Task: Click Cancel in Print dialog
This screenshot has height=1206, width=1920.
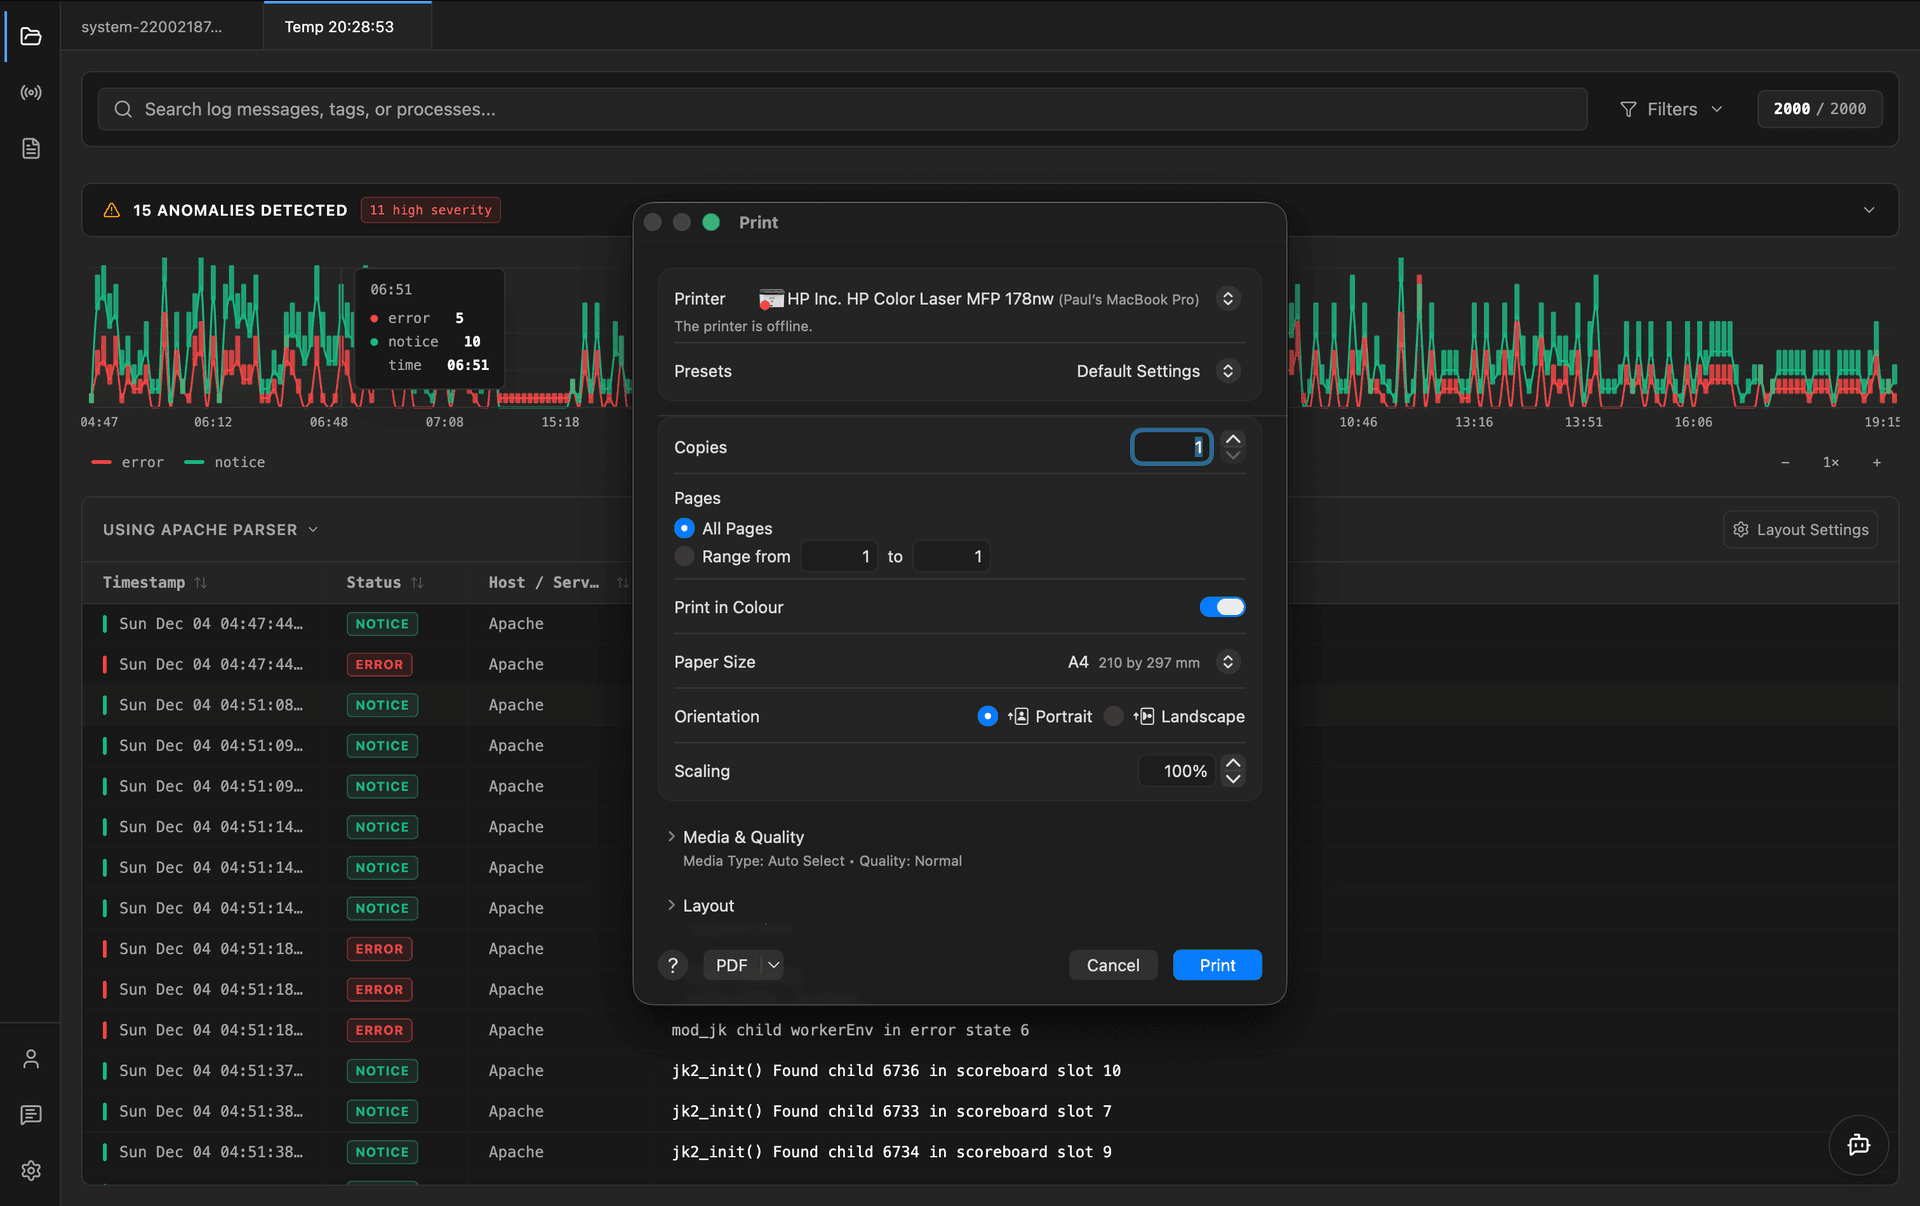Action: [1113, 965]
